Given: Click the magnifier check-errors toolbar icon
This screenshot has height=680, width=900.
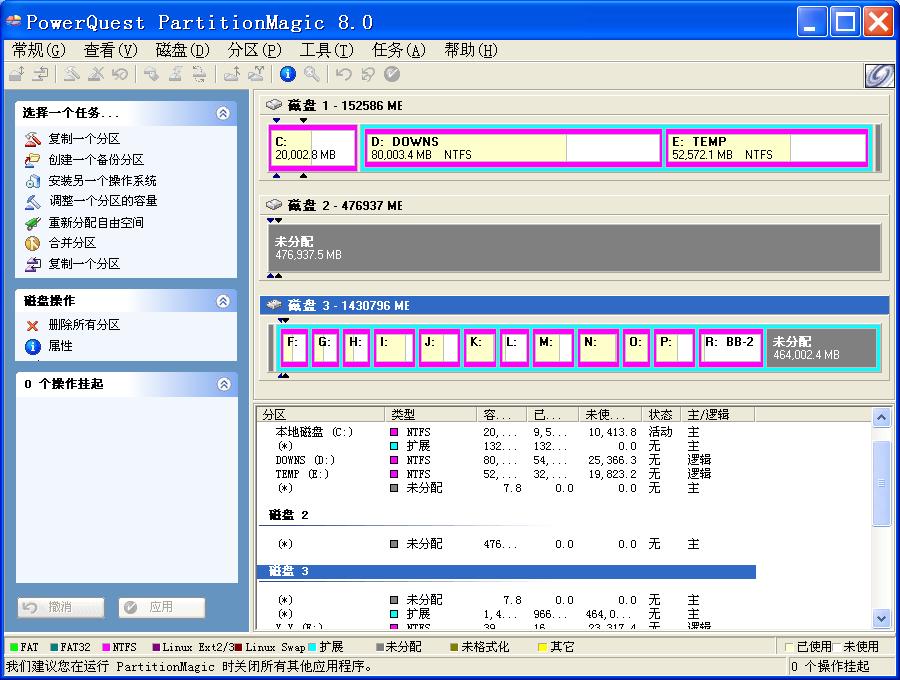Looking at the screenshot, I should pyautogui.click(x=311, y=74).
